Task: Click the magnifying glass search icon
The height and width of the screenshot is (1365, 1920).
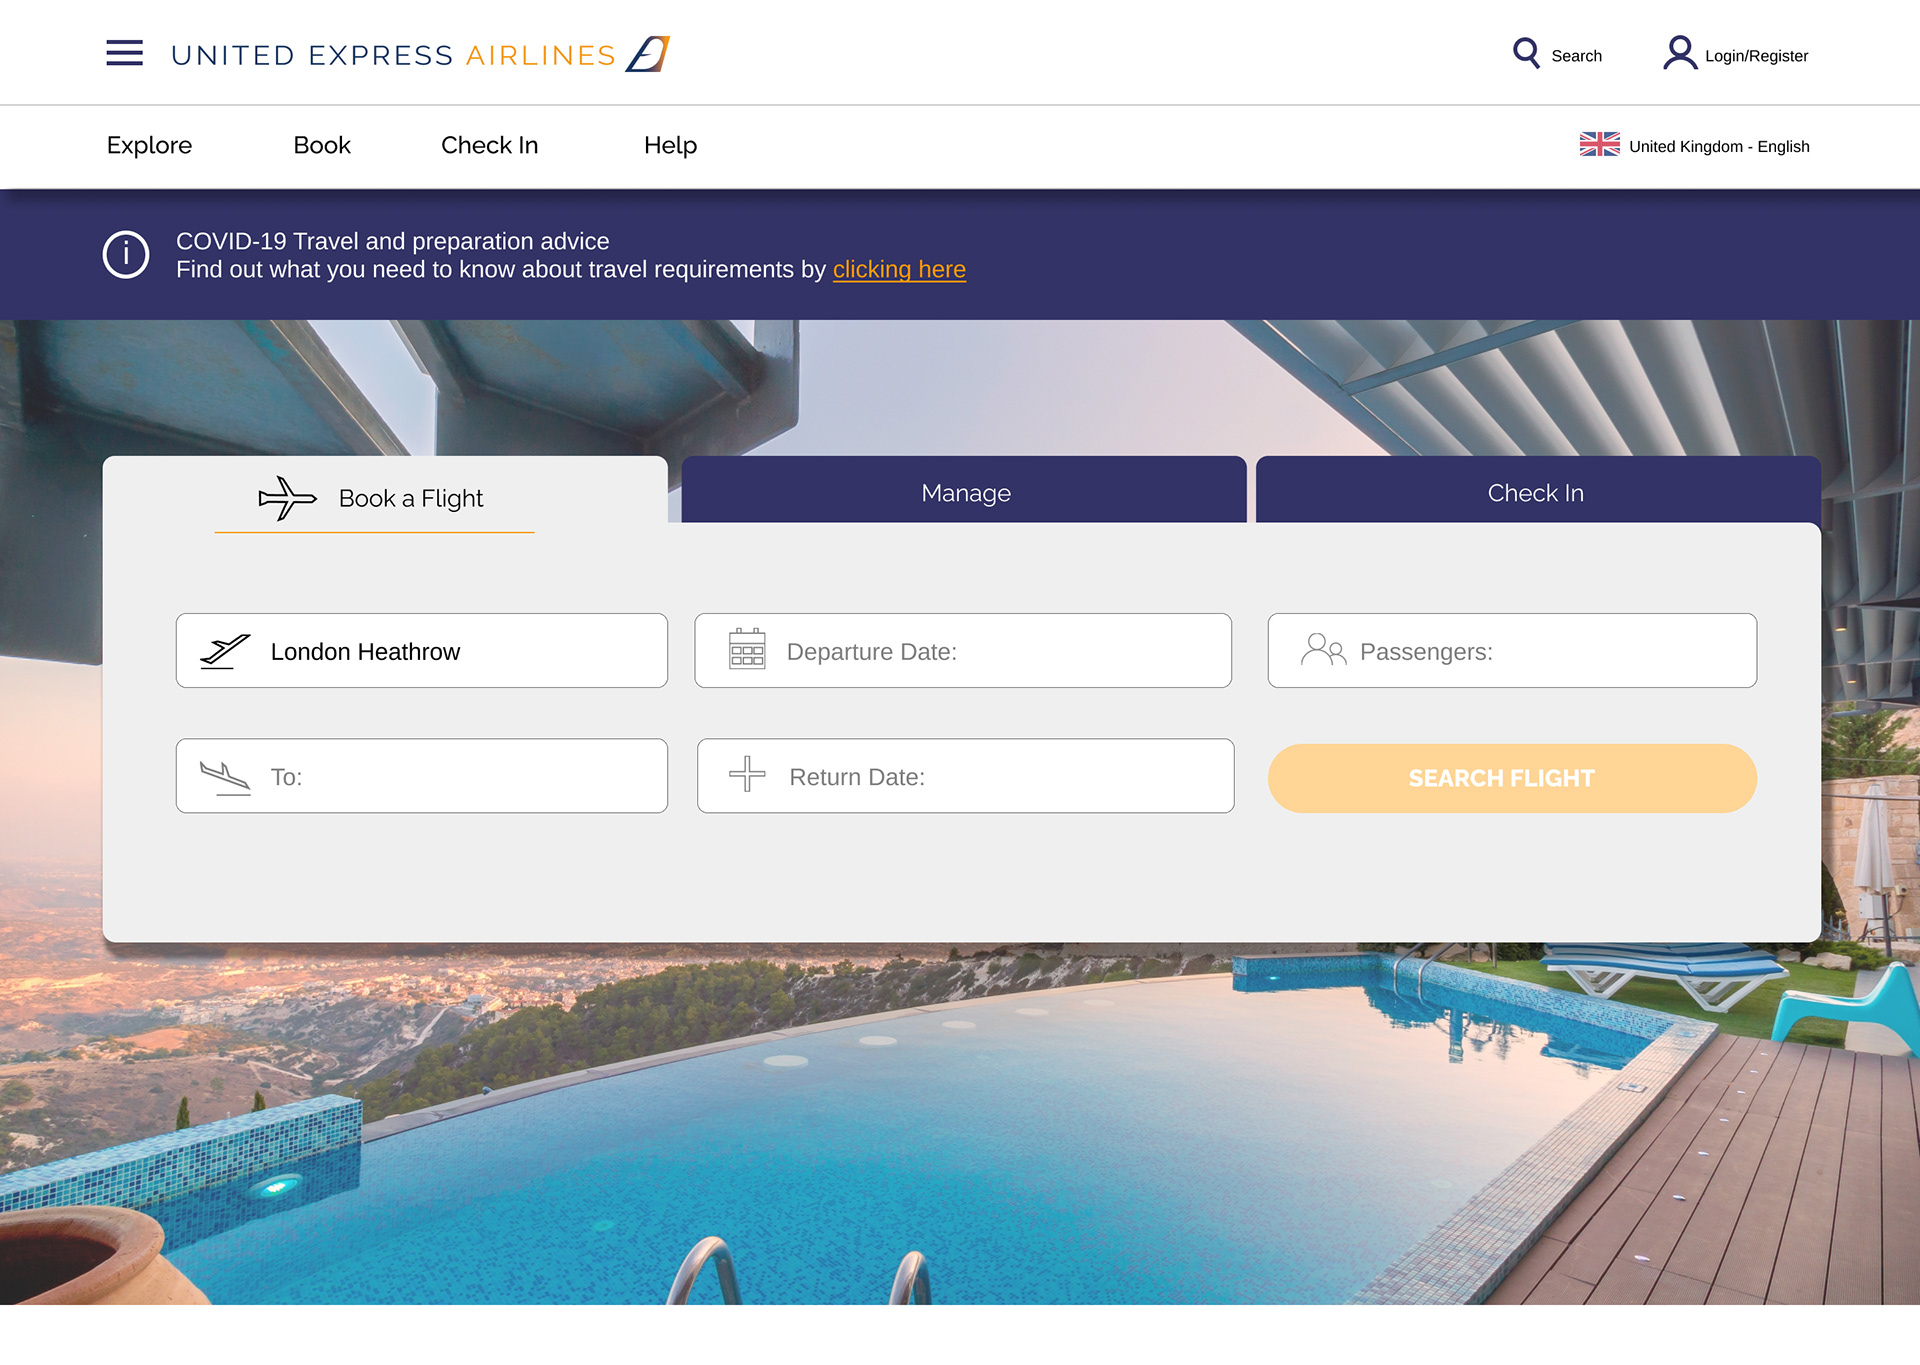Action: [1526, 53]
